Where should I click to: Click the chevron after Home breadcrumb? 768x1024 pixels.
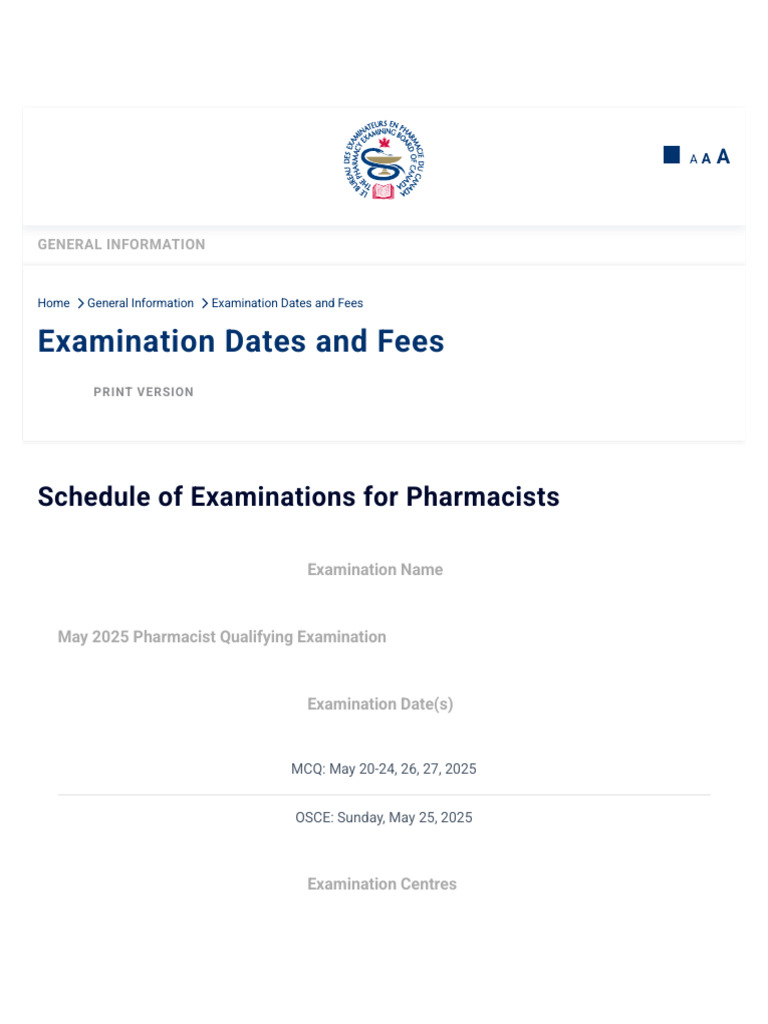[80, 303]
